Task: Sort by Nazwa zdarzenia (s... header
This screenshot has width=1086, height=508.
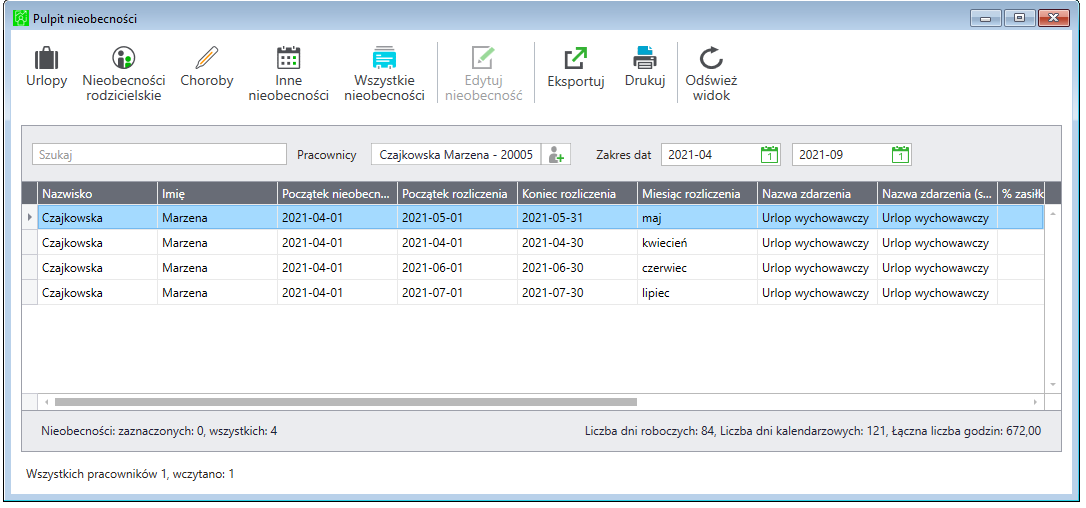Action: click(x=936, y=193)
